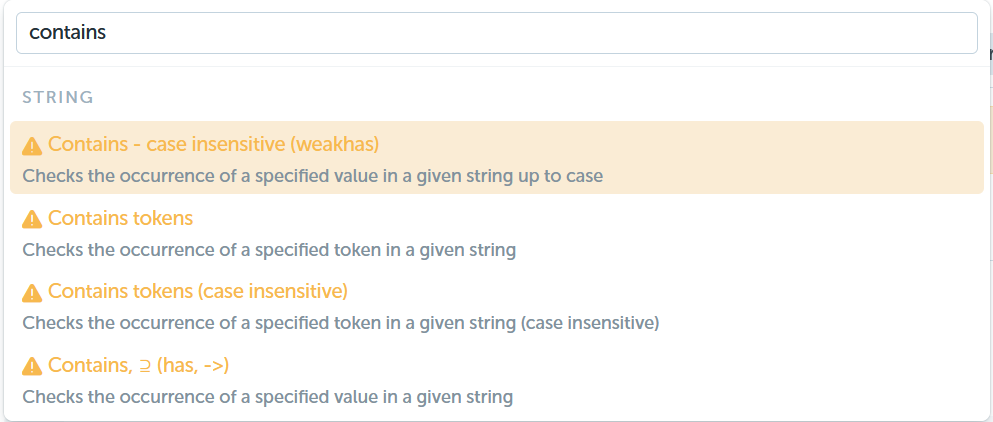Click description about specified token in string
The width and height of the screenshot is (993, 422).
tap(269, 250)
